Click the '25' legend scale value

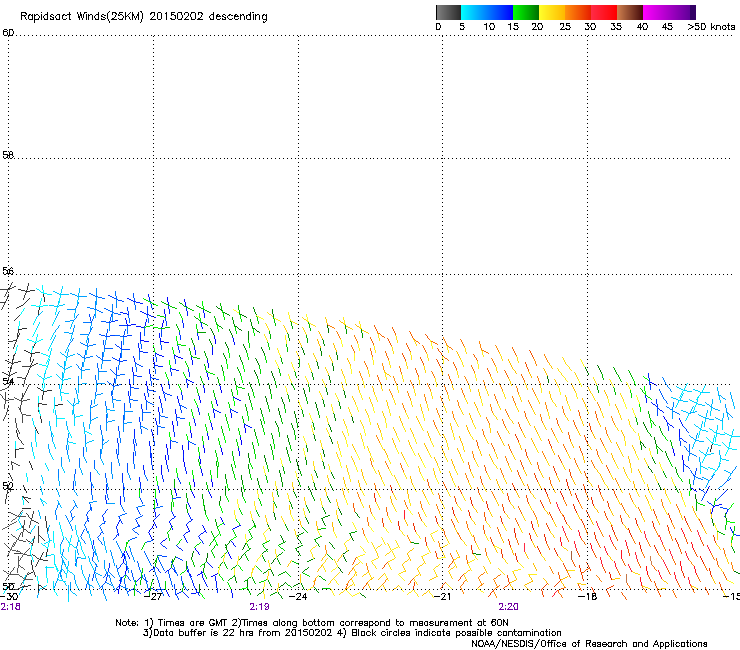click(565, 26)
